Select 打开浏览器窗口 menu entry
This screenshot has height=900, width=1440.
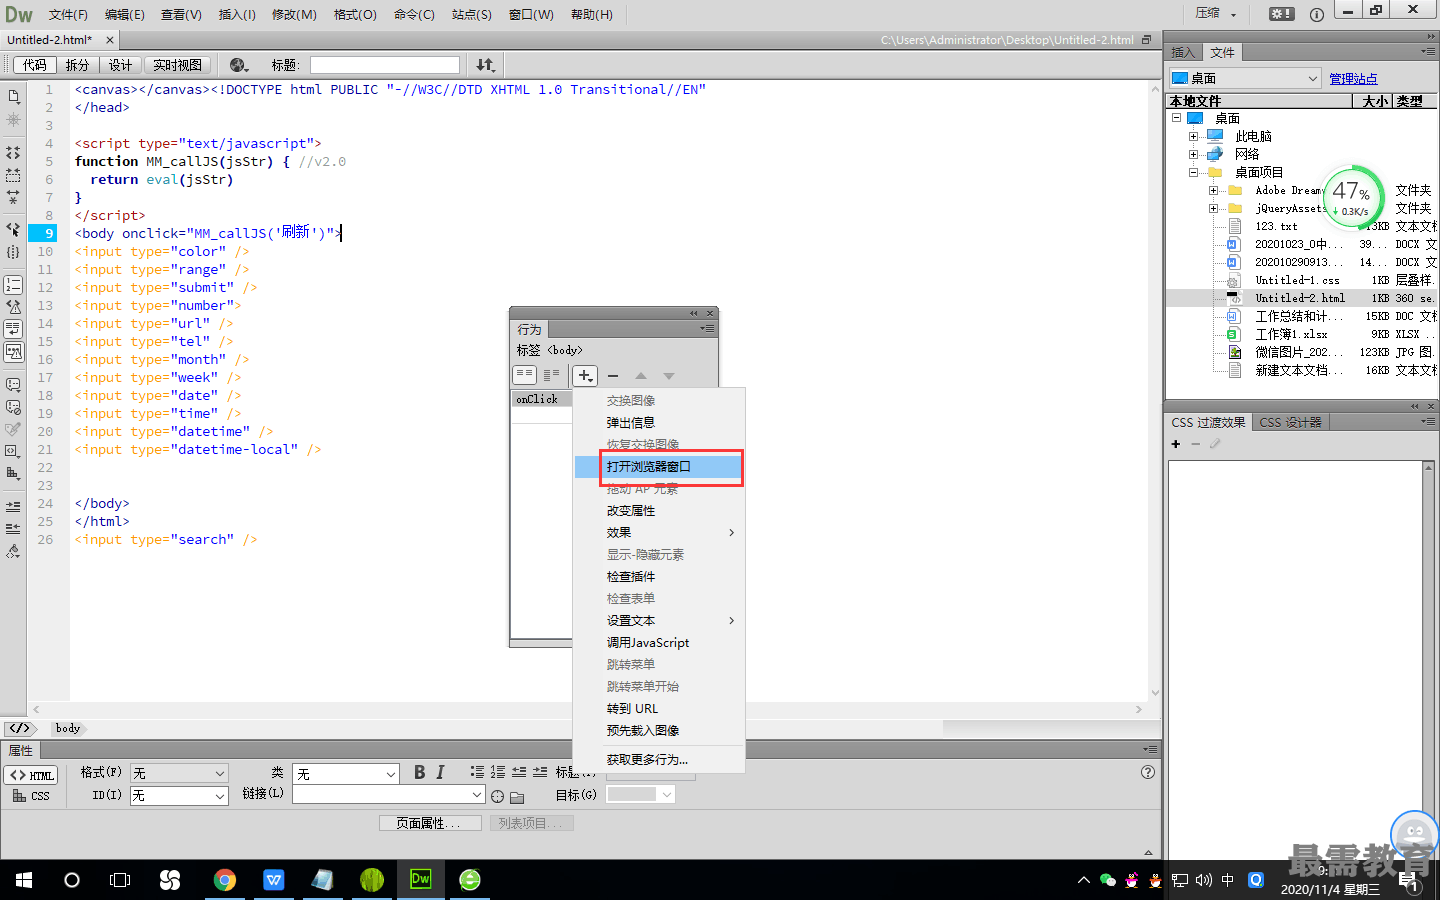pyautogui.click(x=659, y=467)
